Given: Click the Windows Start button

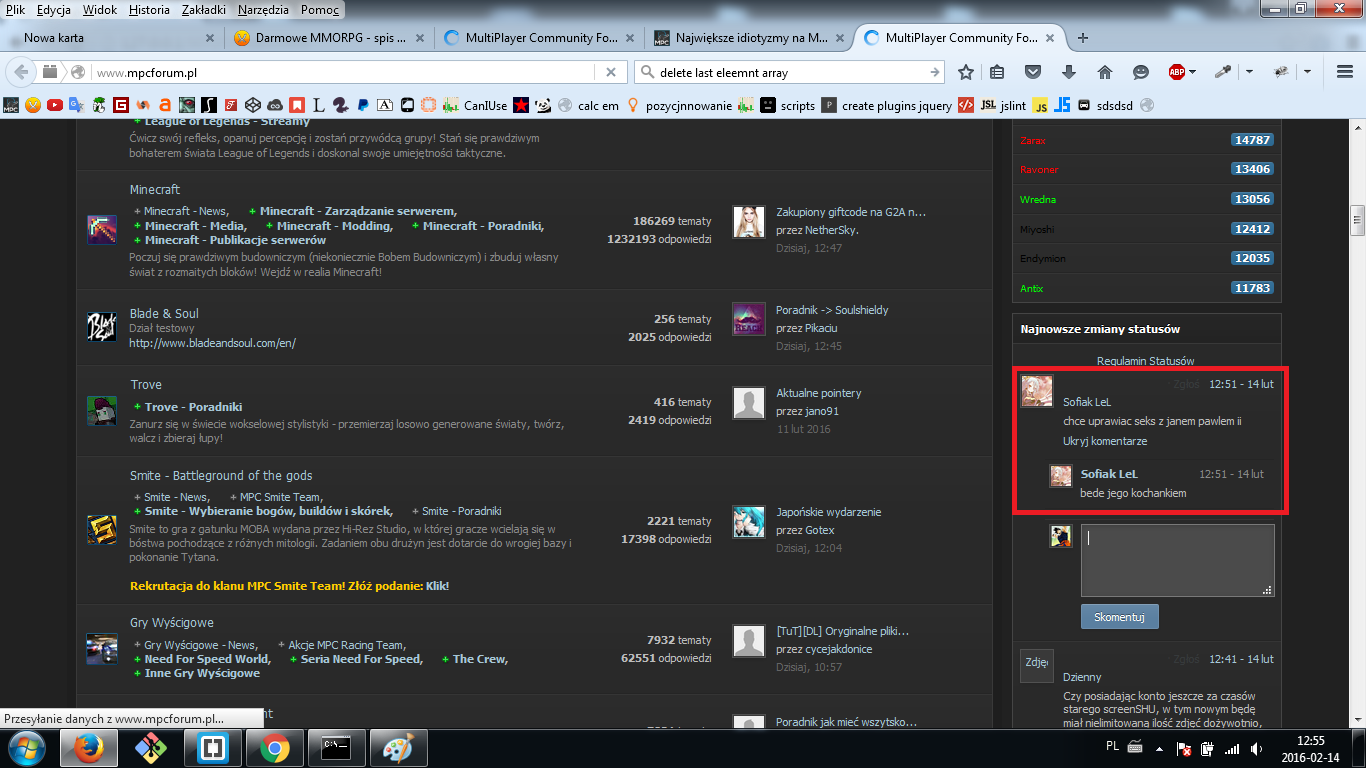Looking at the screenshot, I should pyautogui.click(x=26, y=748).
